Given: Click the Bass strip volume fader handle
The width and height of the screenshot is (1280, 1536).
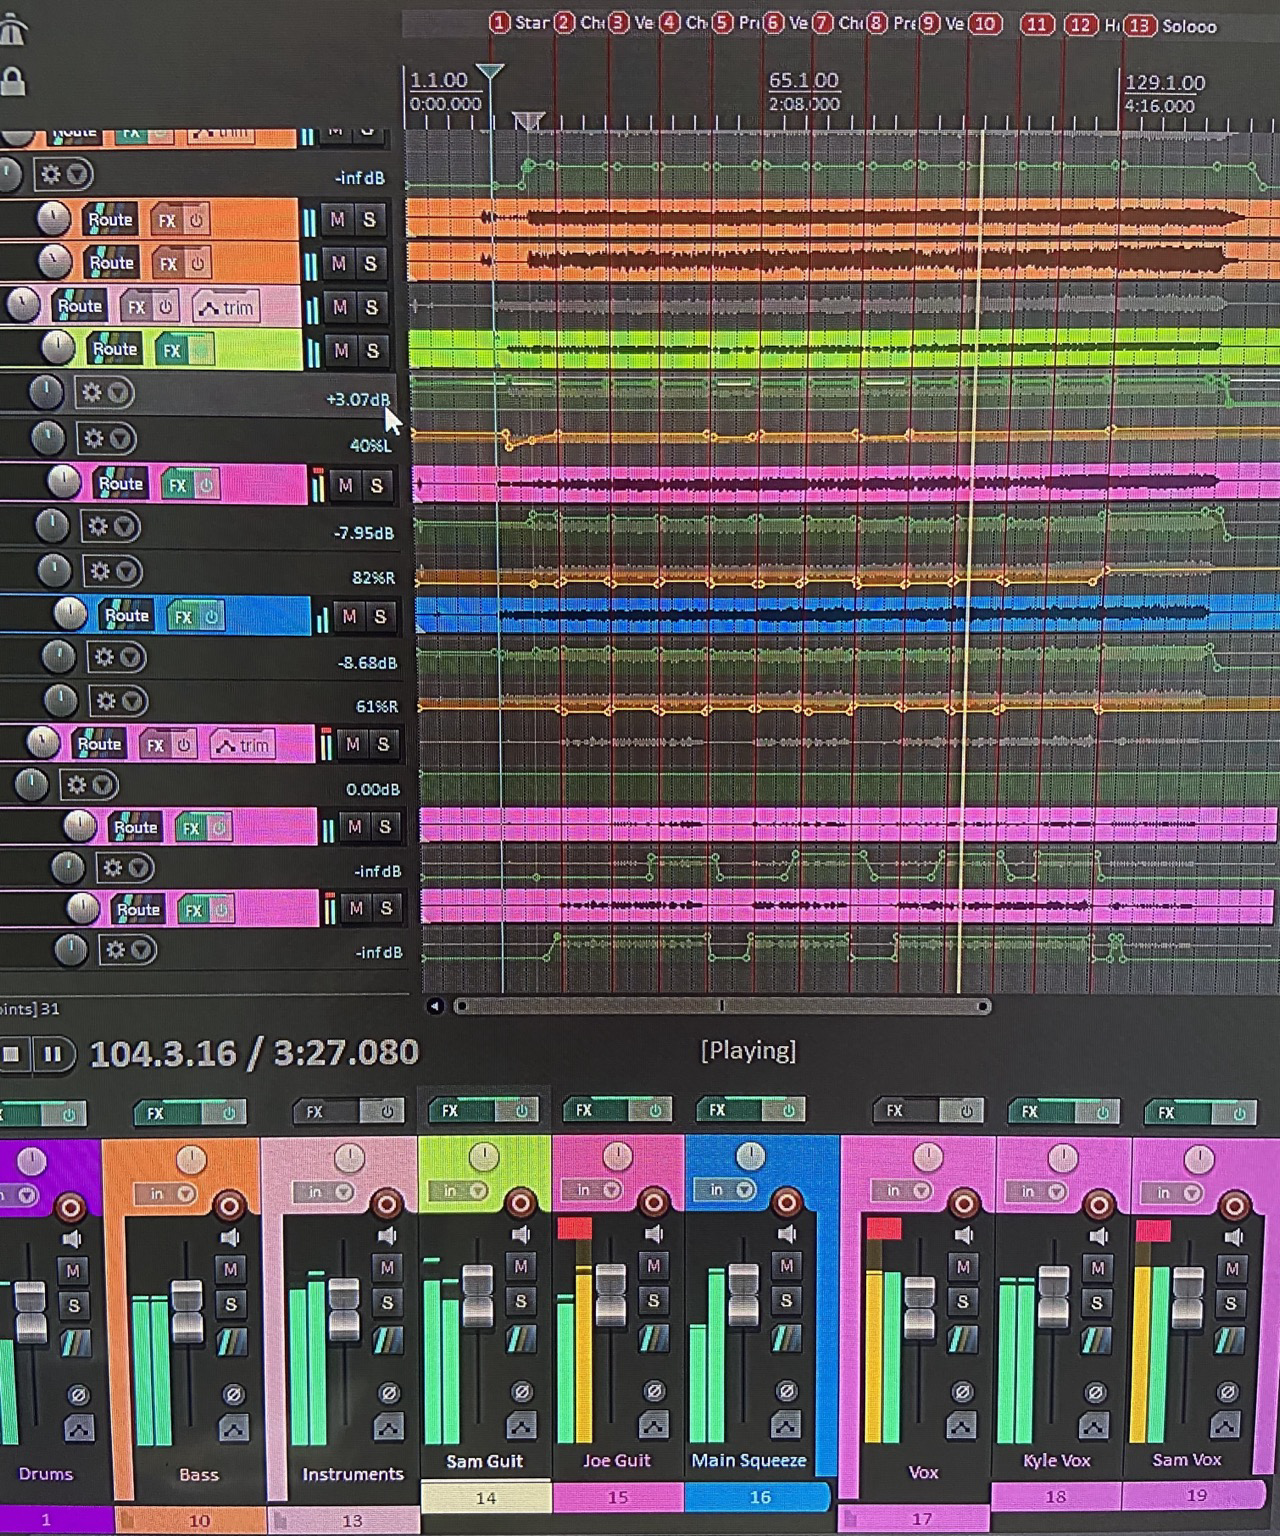Looking at the screenshot, I should click(x=188, y=1311).
